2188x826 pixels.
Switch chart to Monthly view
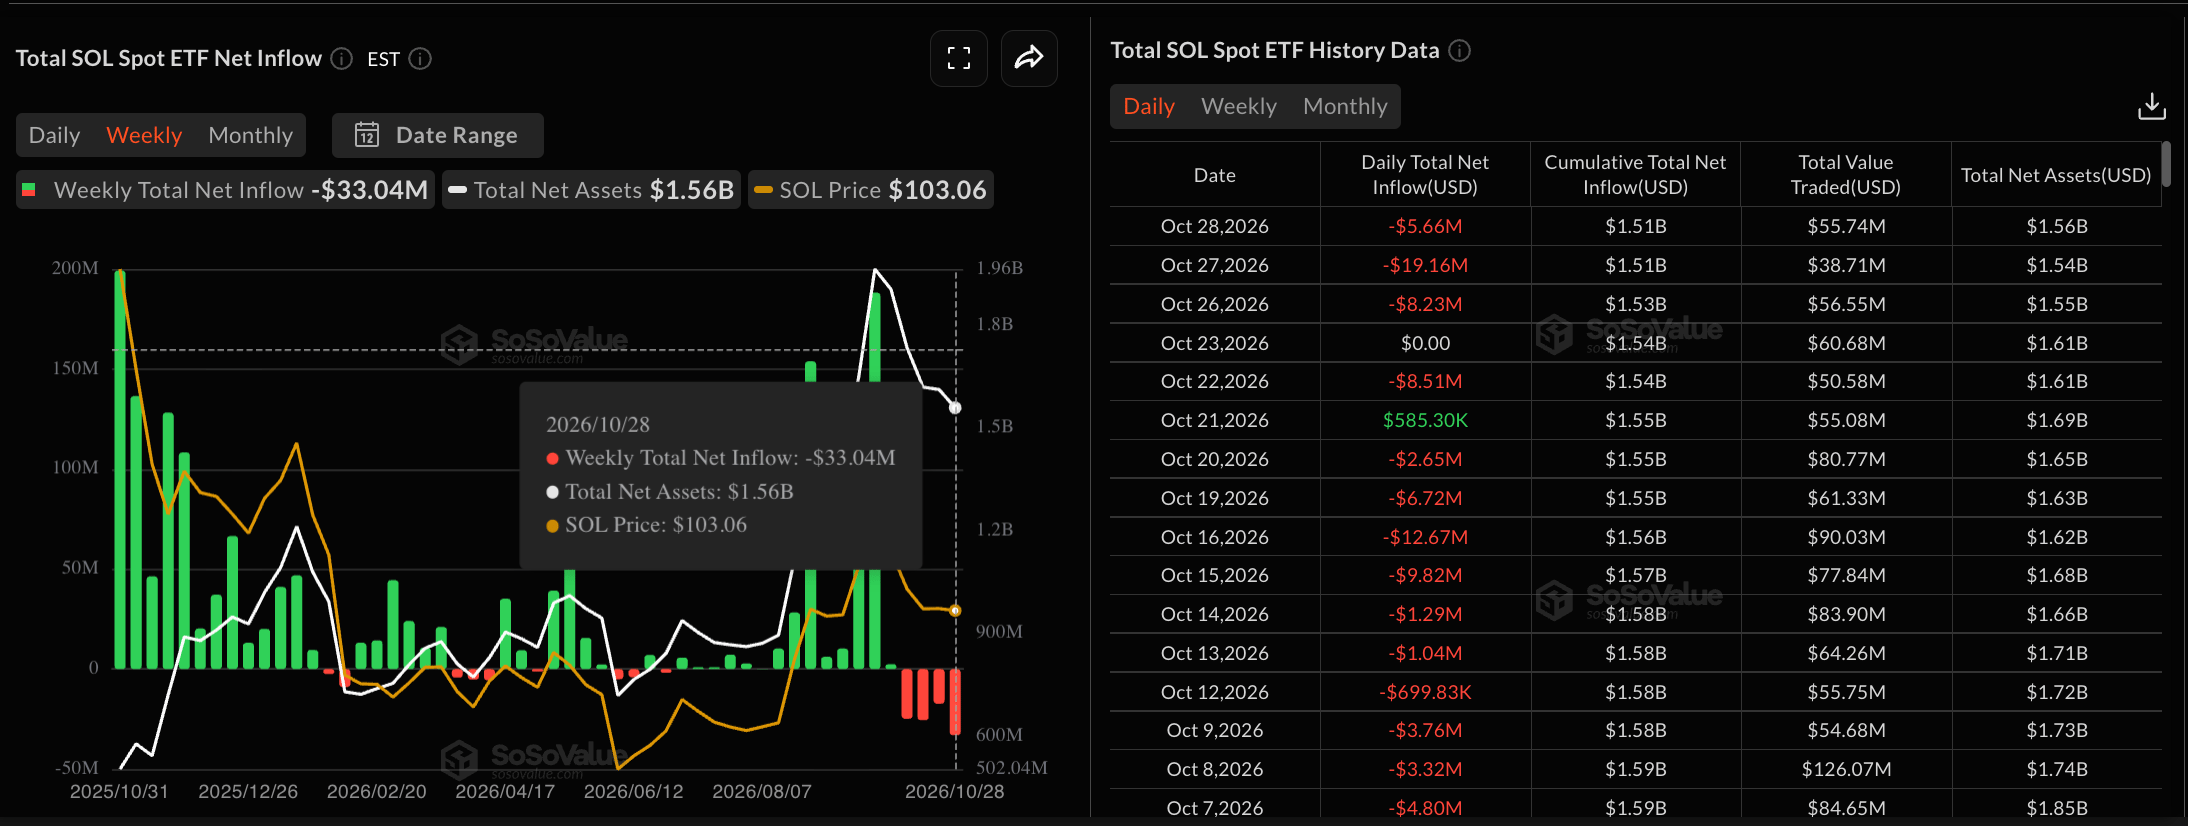pyautogui.click(x=251, y=135)
